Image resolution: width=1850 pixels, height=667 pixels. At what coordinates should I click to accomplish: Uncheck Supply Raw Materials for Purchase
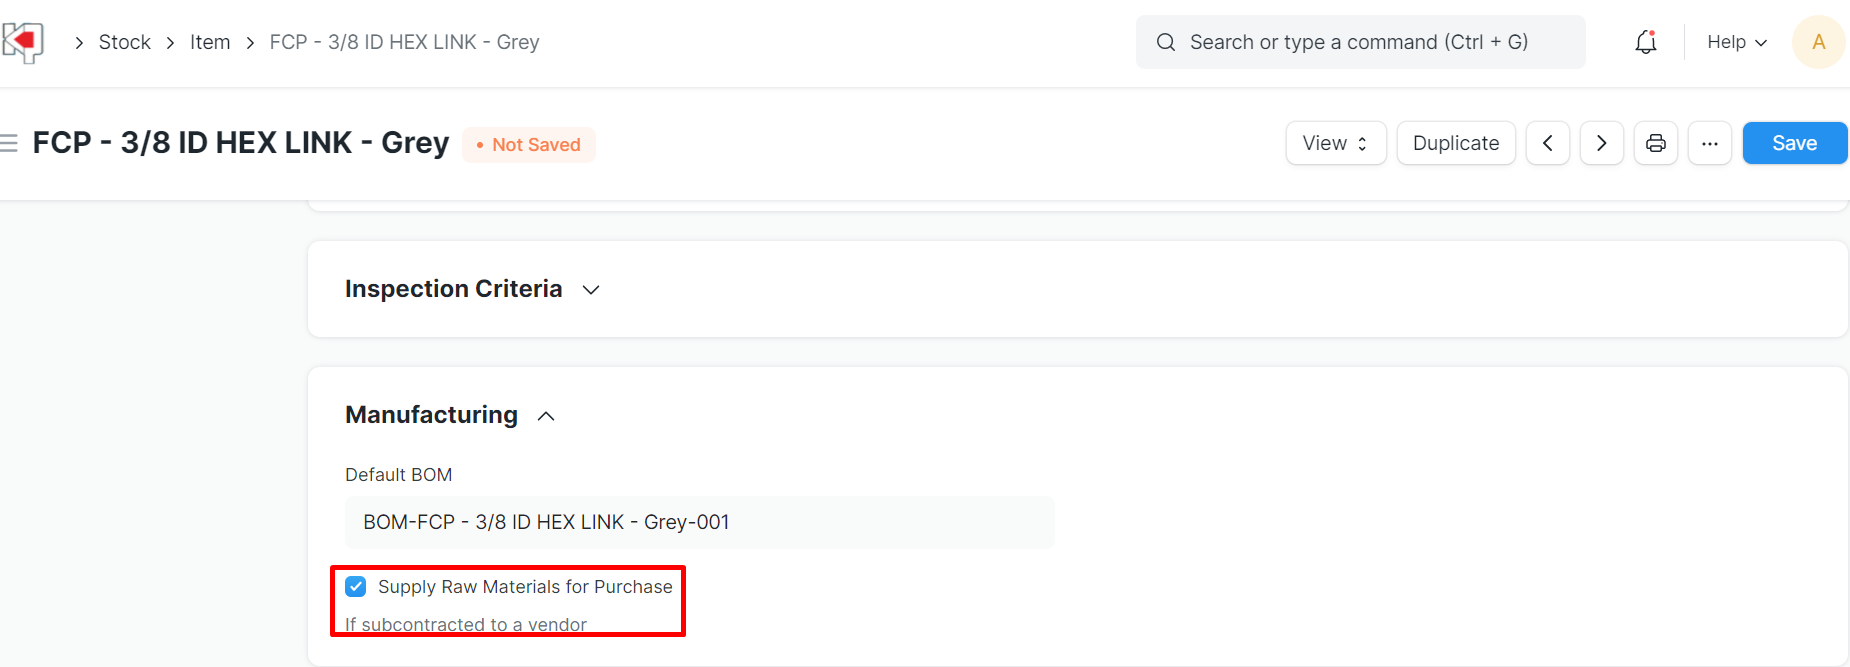tap(356, 586)
